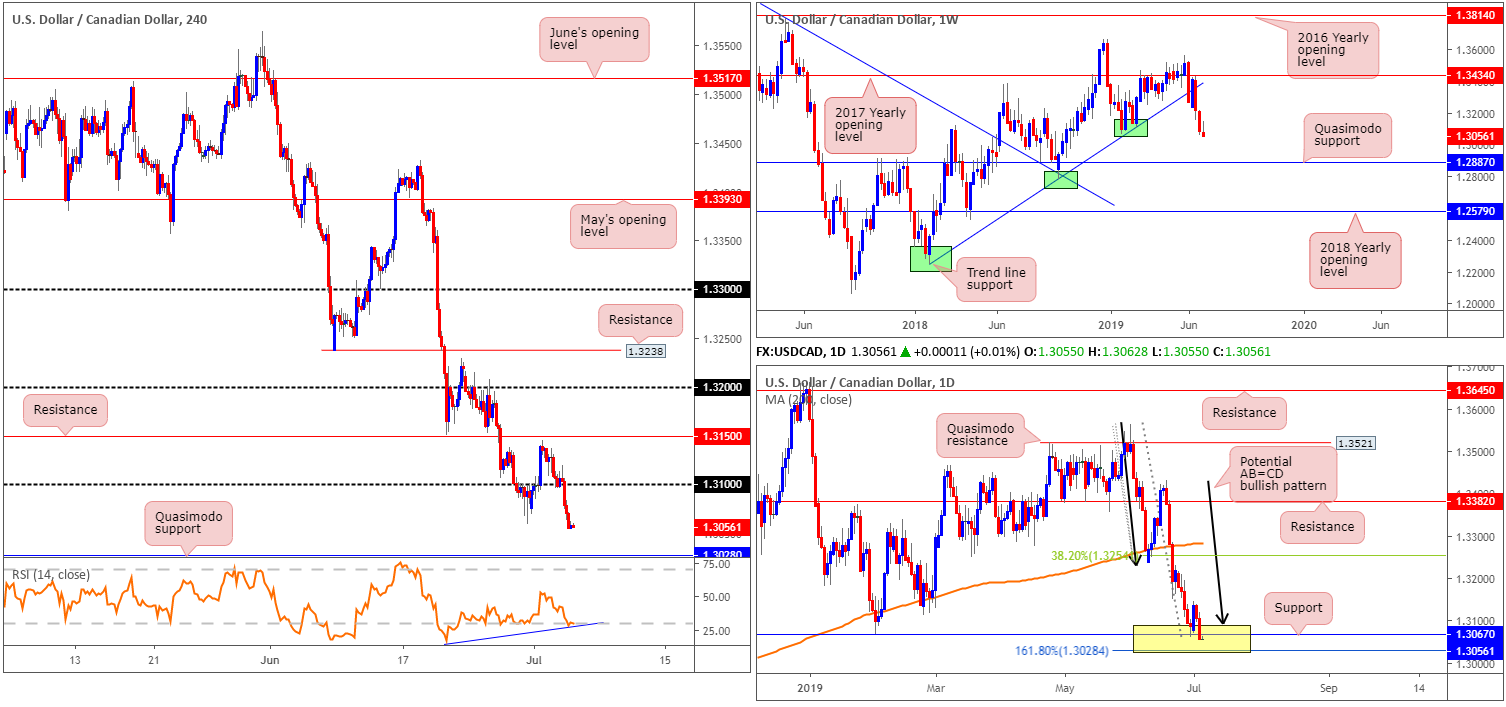Click the 1.34500 axis value on 240 chart
Viewport: 1506px width, 707px height.
tap(721, 144)
